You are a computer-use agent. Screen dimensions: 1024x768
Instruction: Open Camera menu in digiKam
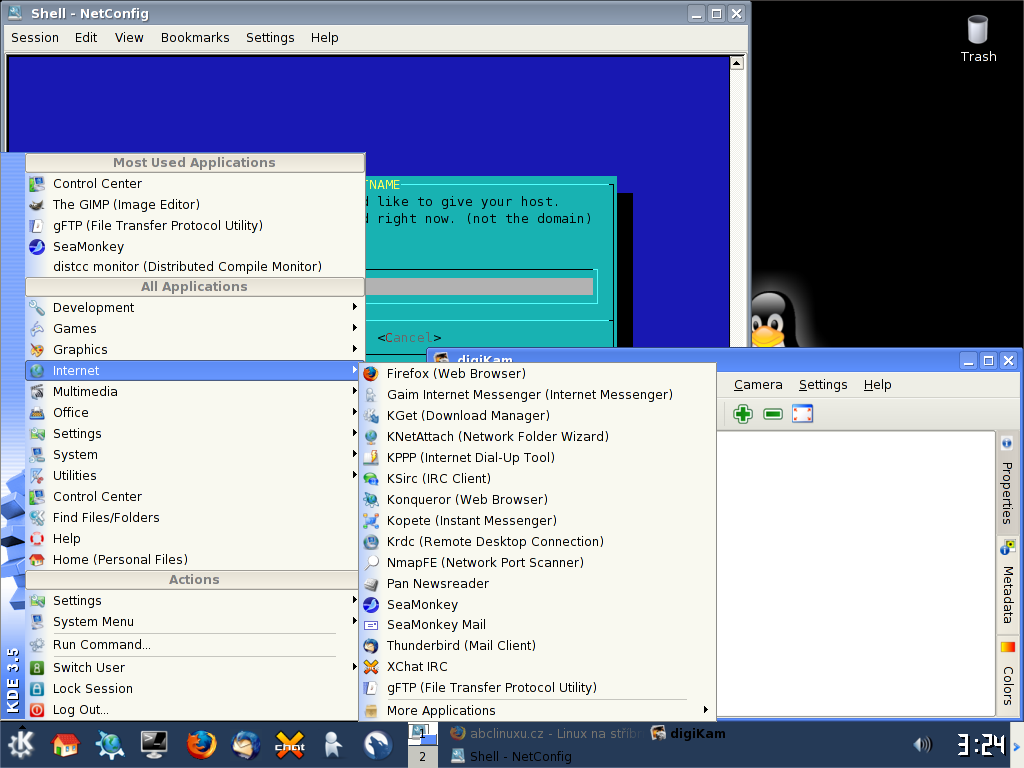(x=758, y=385)
